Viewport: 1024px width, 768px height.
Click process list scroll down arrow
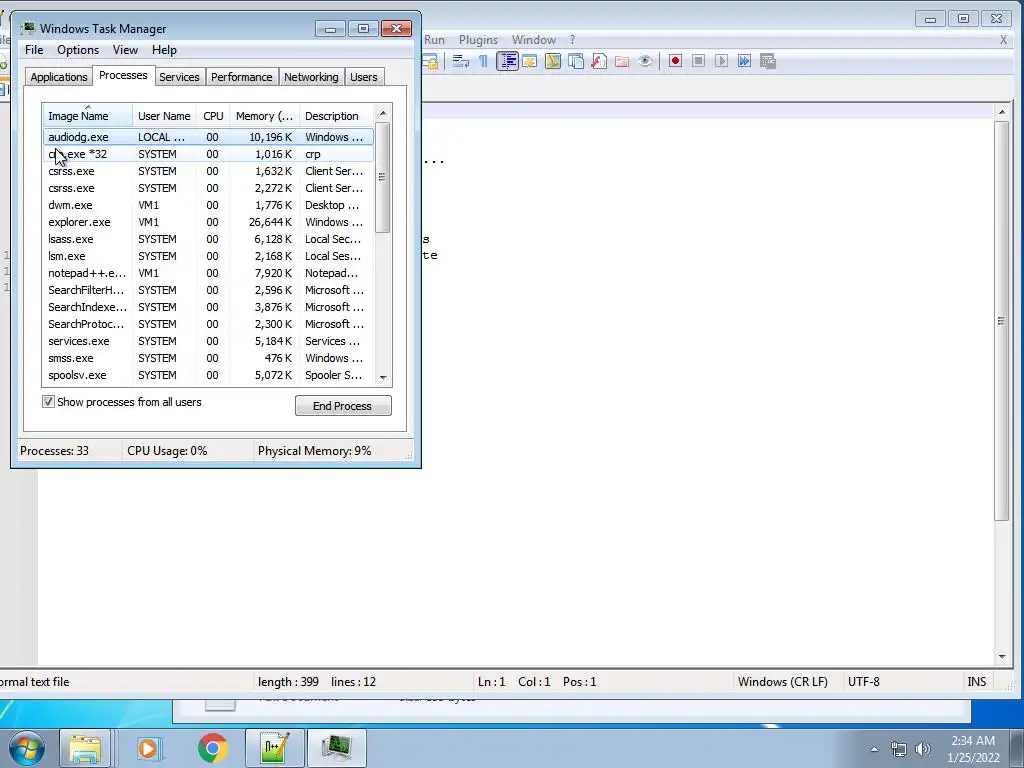(383, 377)
